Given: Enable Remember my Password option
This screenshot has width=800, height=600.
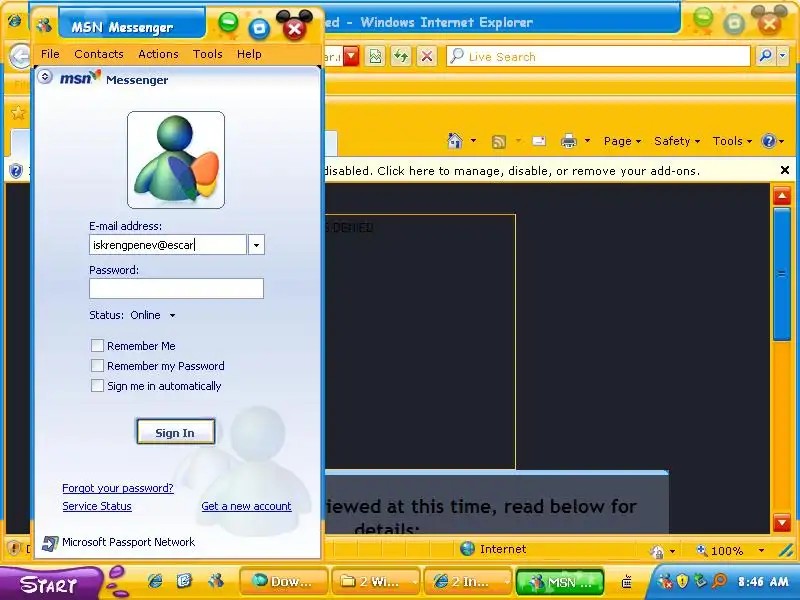Looking at the screenshot, I should 97,365.
